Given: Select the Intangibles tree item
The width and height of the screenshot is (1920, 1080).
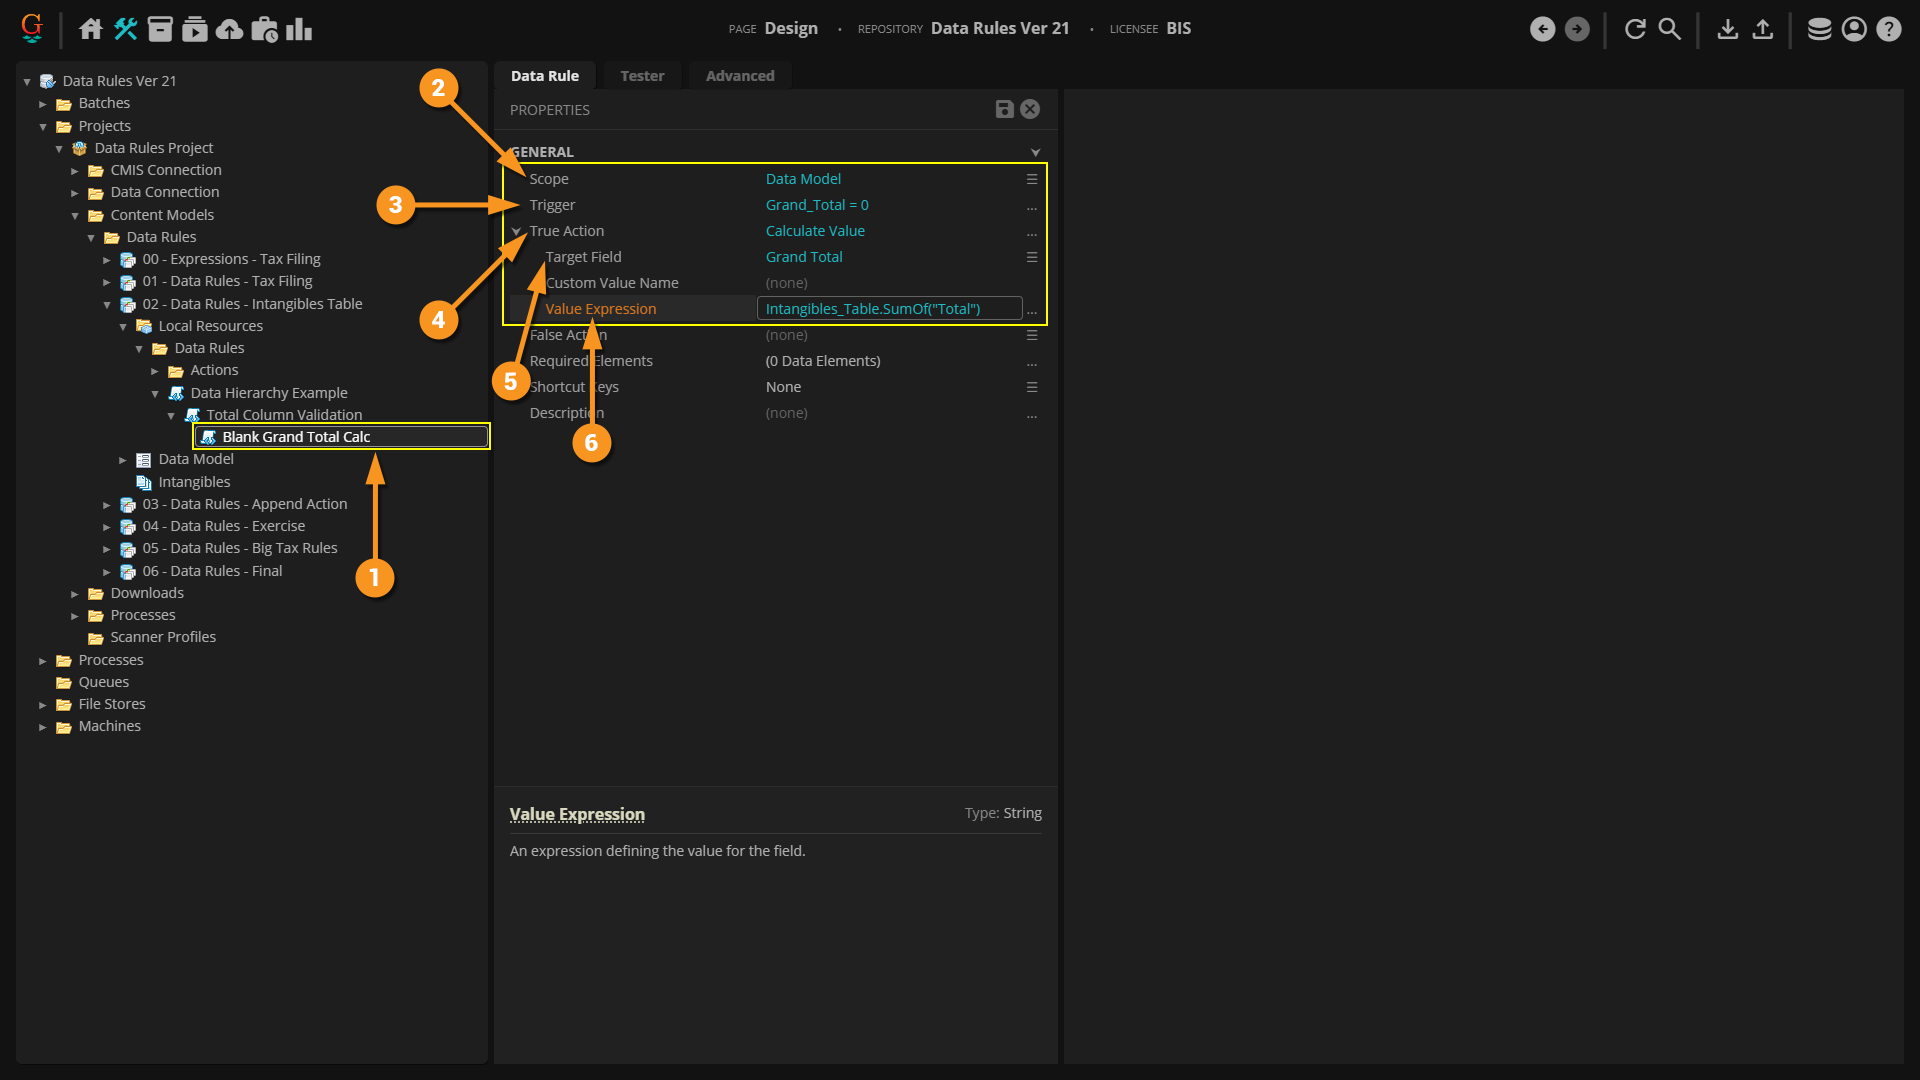Looking at the screenshot, I should [194, 482].
